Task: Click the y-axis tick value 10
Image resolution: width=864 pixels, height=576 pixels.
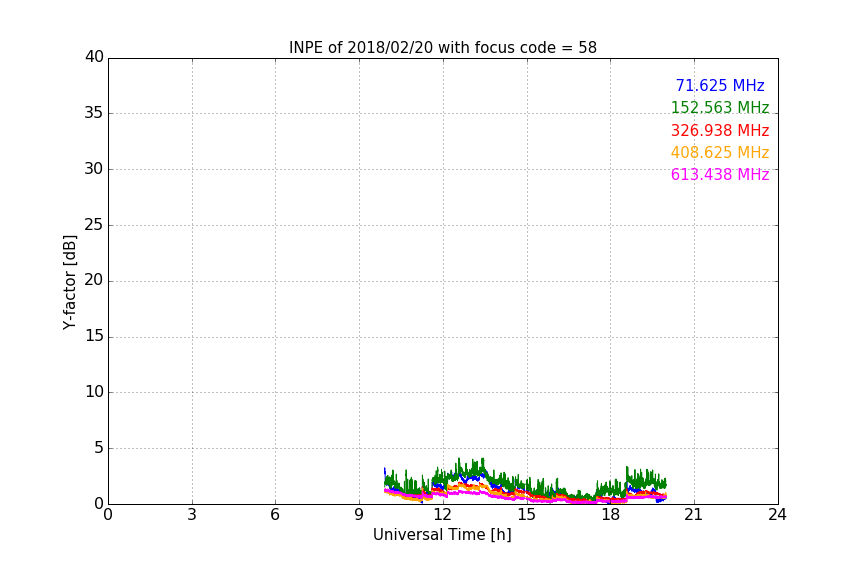Action: click(94, 392)
